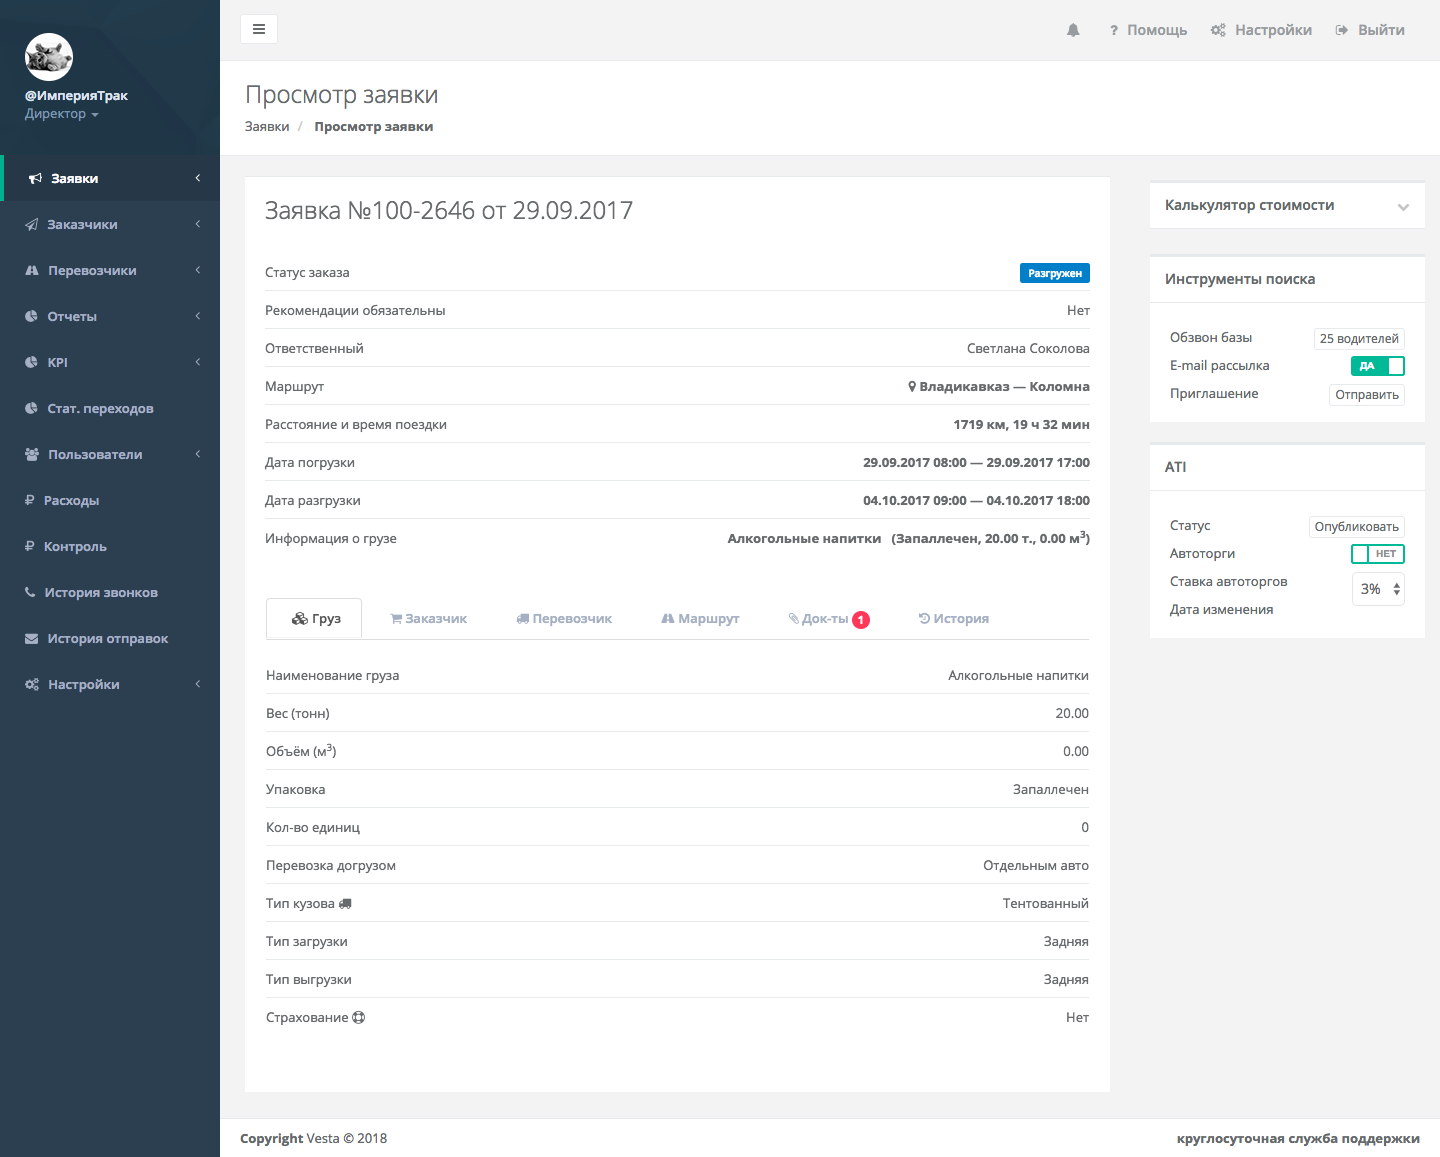Screen dimensions: 1440x1157
Task: Switch to the Маршрут tab
Action: [700, 619]
